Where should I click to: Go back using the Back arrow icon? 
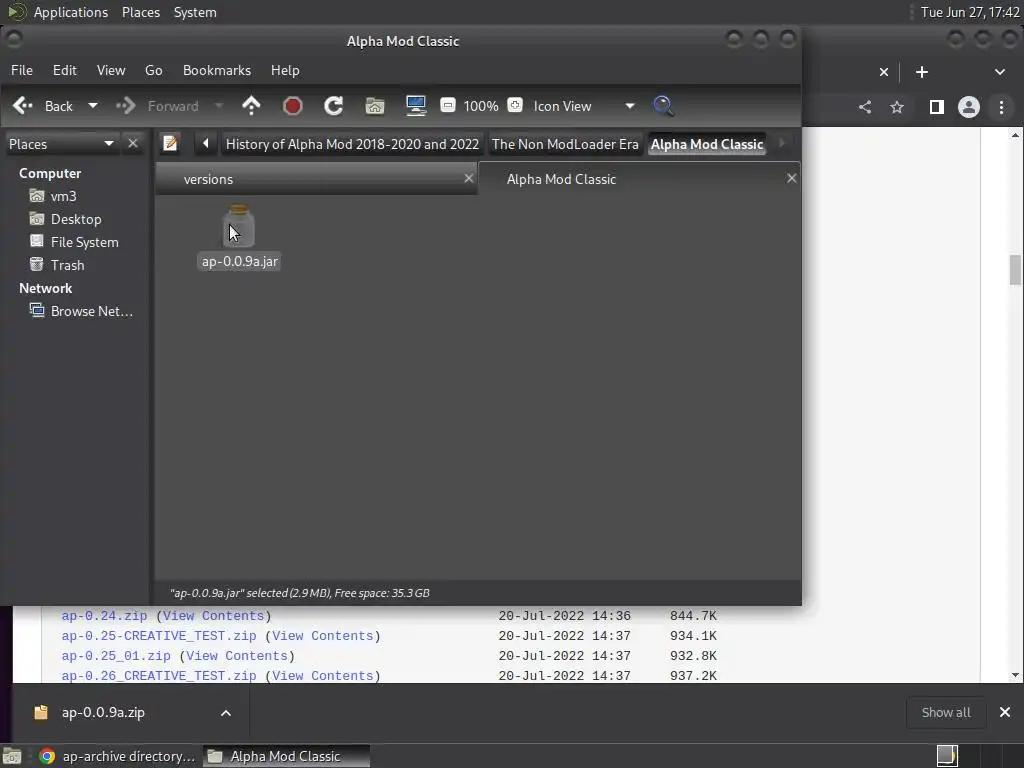point(23,106)
